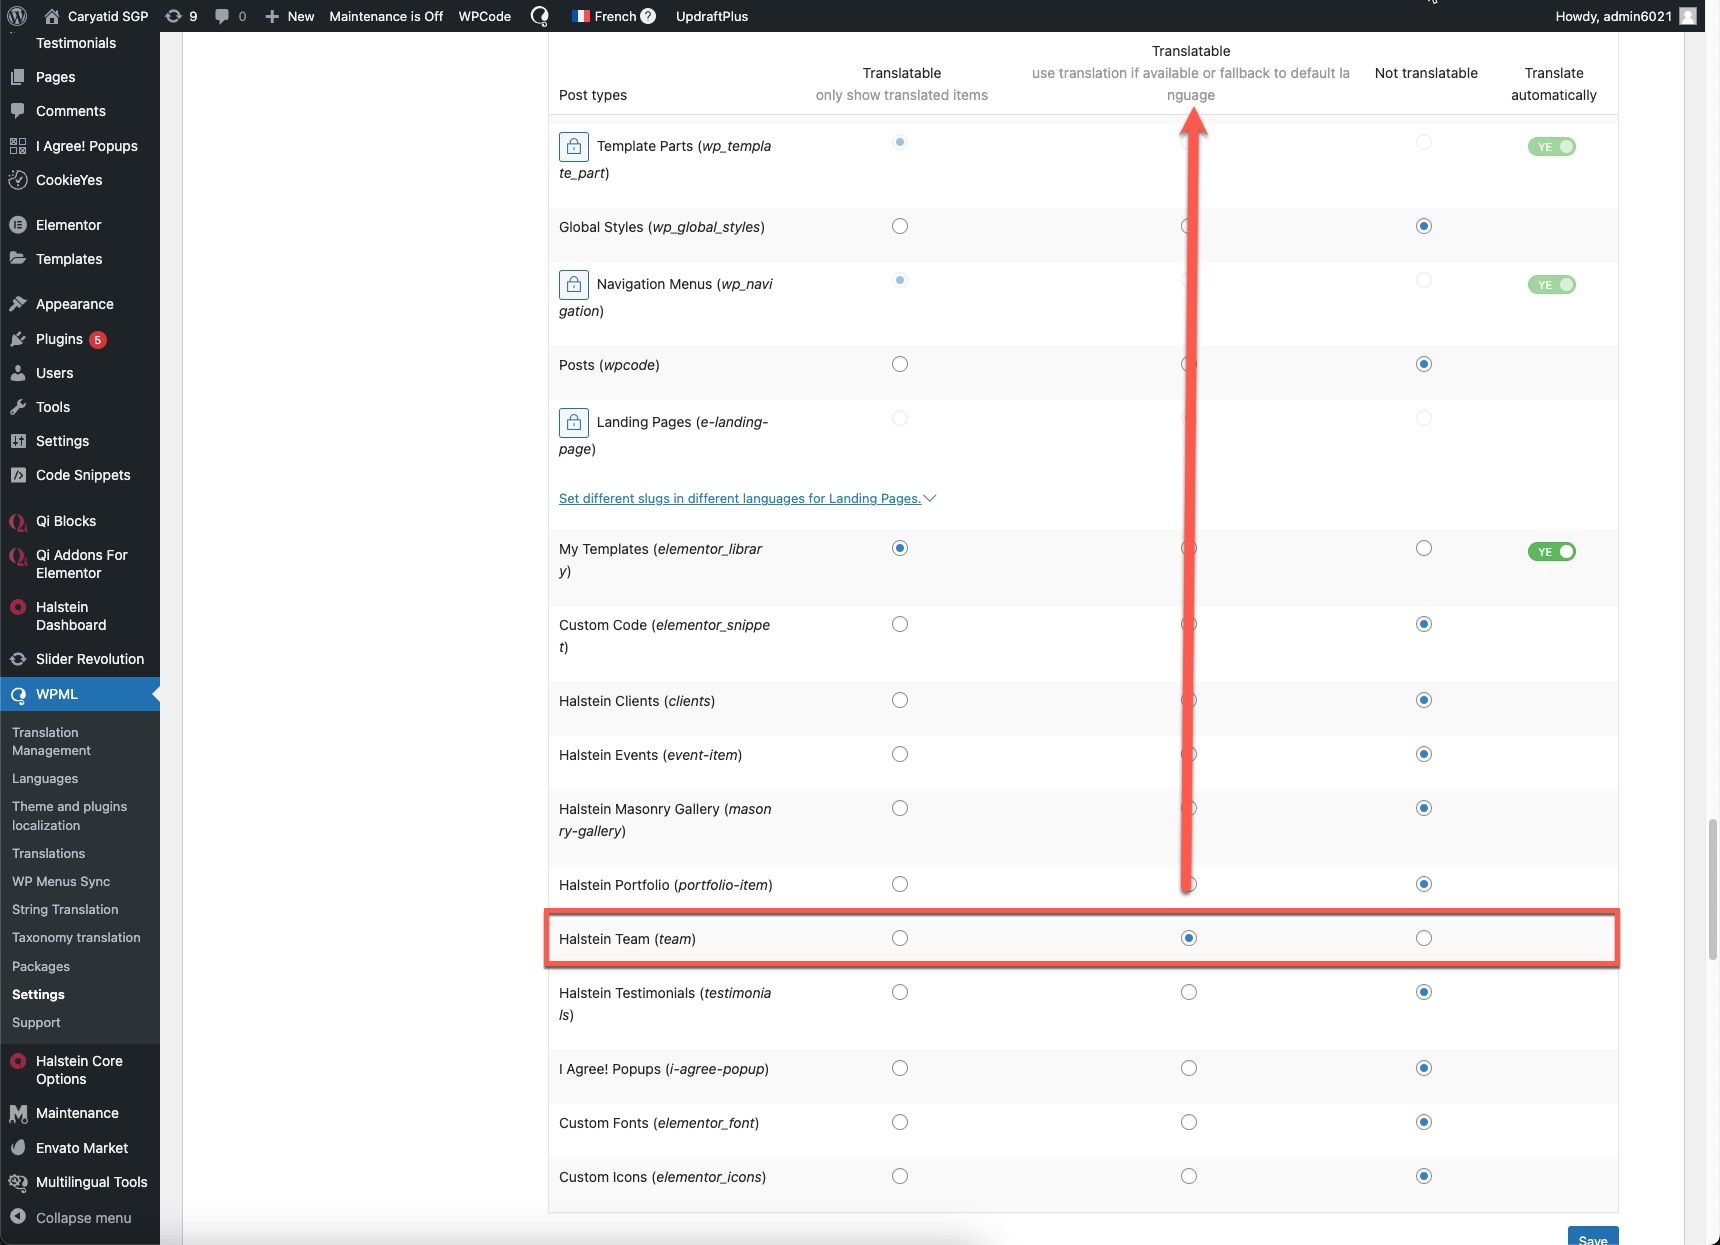Select Not translatable for Halstein Team

1424,938
